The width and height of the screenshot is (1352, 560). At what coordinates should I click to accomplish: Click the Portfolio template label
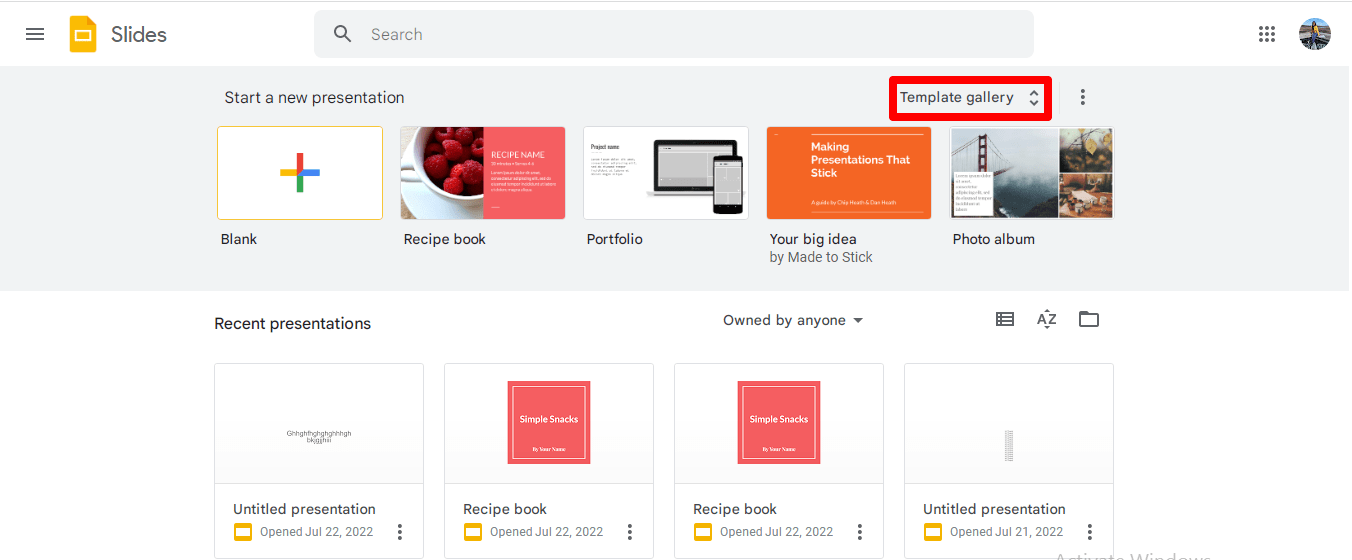click(x=615, y=239)
